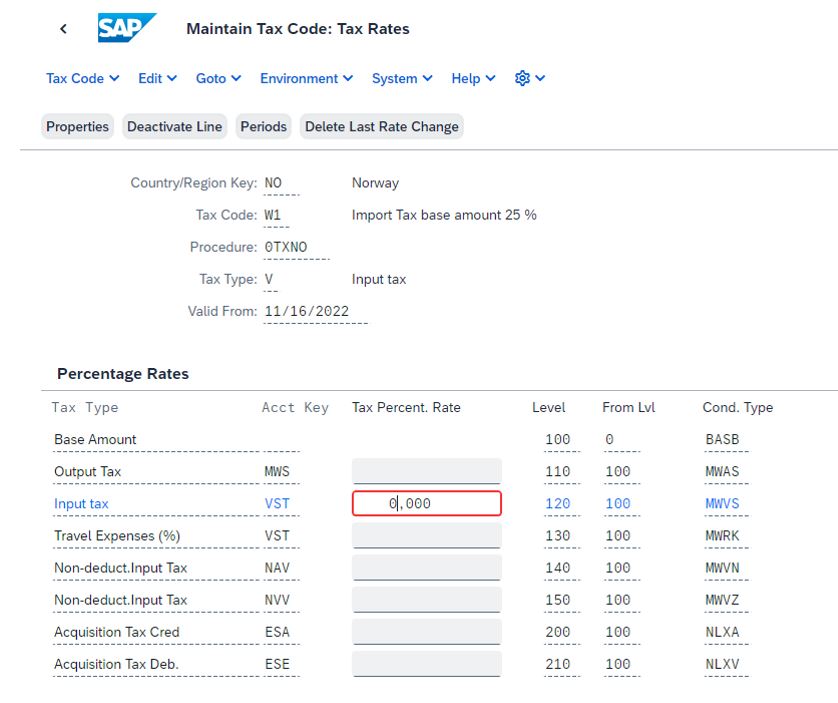Click the Tax Code value W1
Viewport: 838px width, 703px height.
(273, 215)
